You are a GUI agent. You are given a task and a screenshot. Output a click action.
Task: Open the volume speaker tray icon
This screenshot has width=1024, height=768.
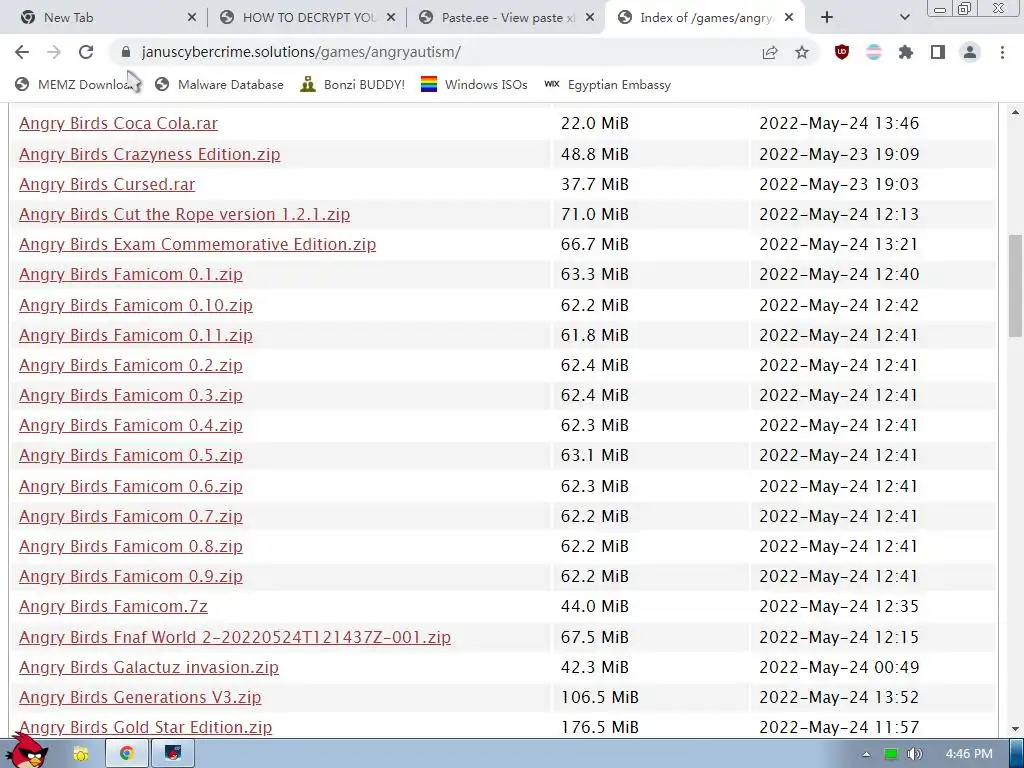point(914,754)
